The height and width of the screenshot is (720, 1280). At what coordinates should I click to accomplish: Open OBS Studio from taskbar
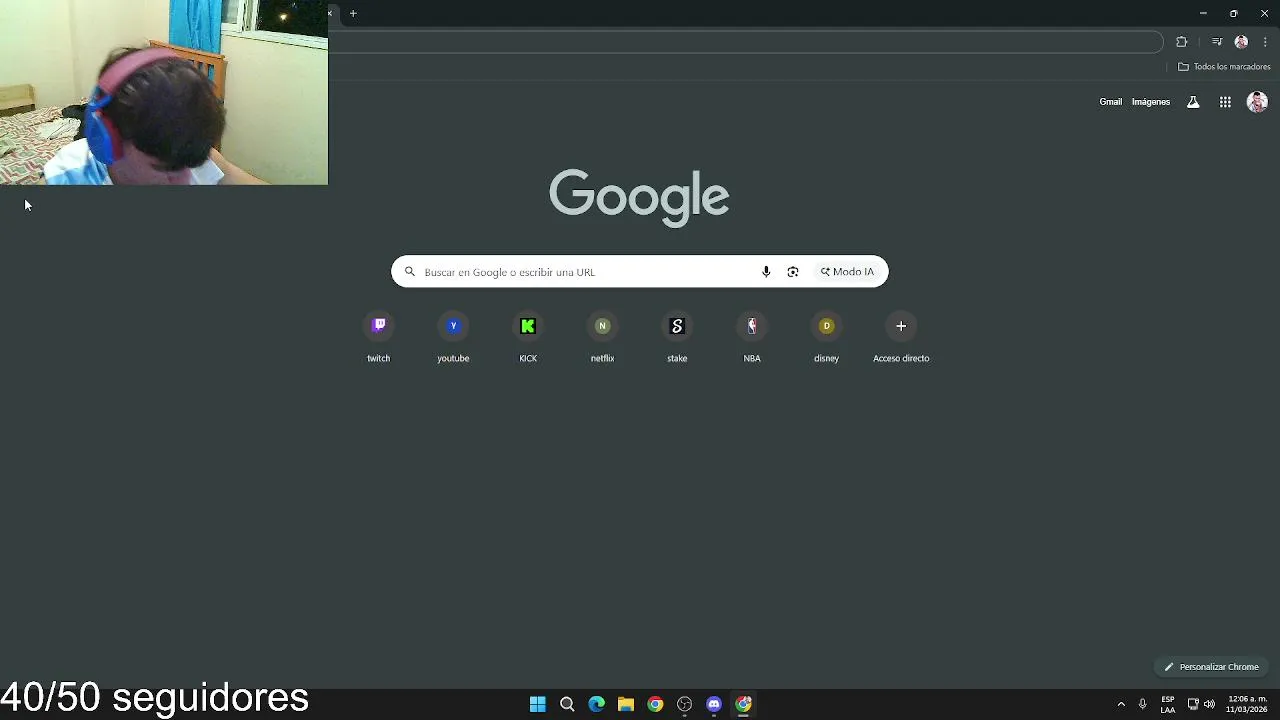(684, 704)
